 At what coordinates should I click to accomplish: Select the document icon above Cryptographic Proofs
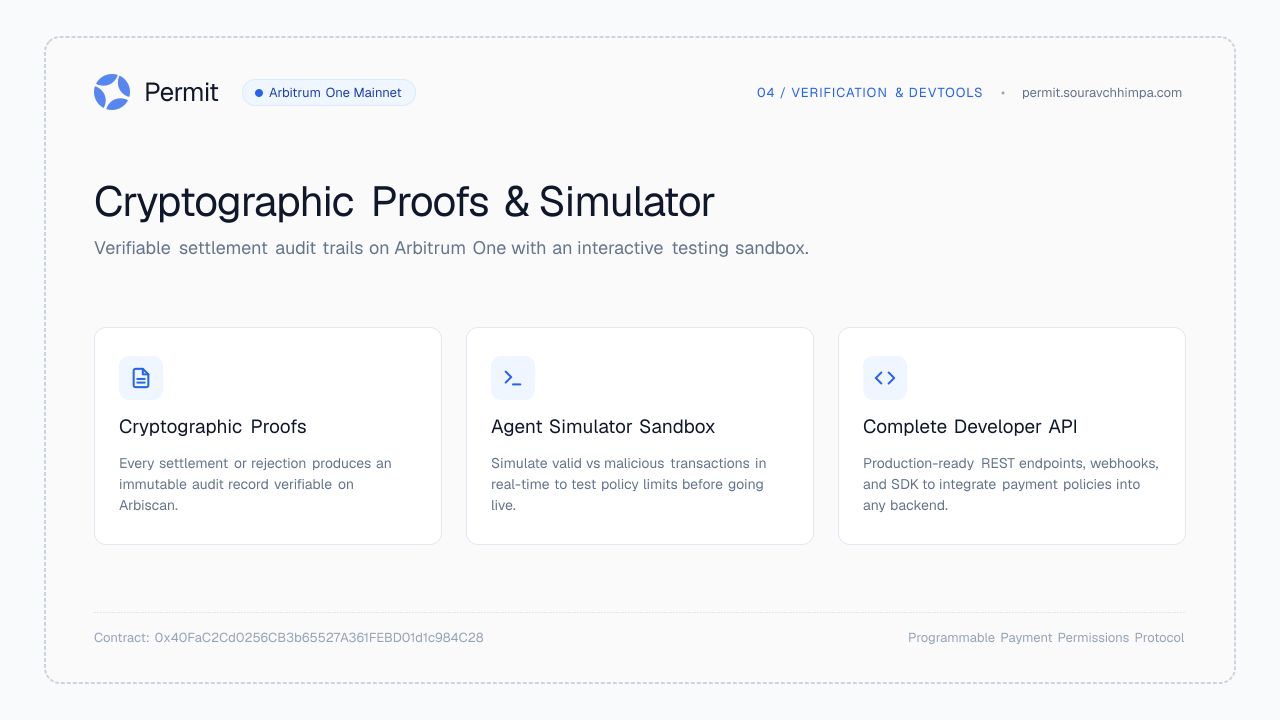pyautogui.click(x=141, y=378)
